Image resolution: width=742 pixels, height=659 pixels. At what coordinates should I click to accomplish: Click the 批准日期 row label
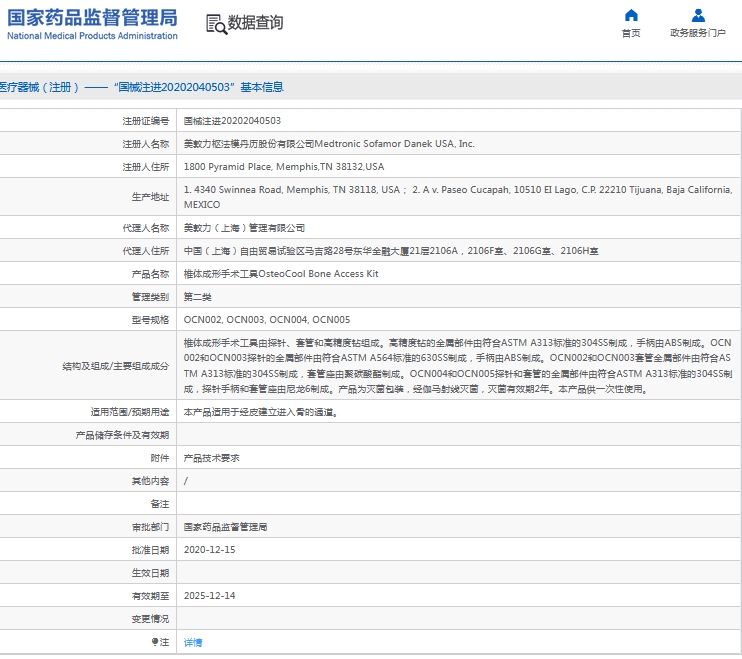(150, 550)
